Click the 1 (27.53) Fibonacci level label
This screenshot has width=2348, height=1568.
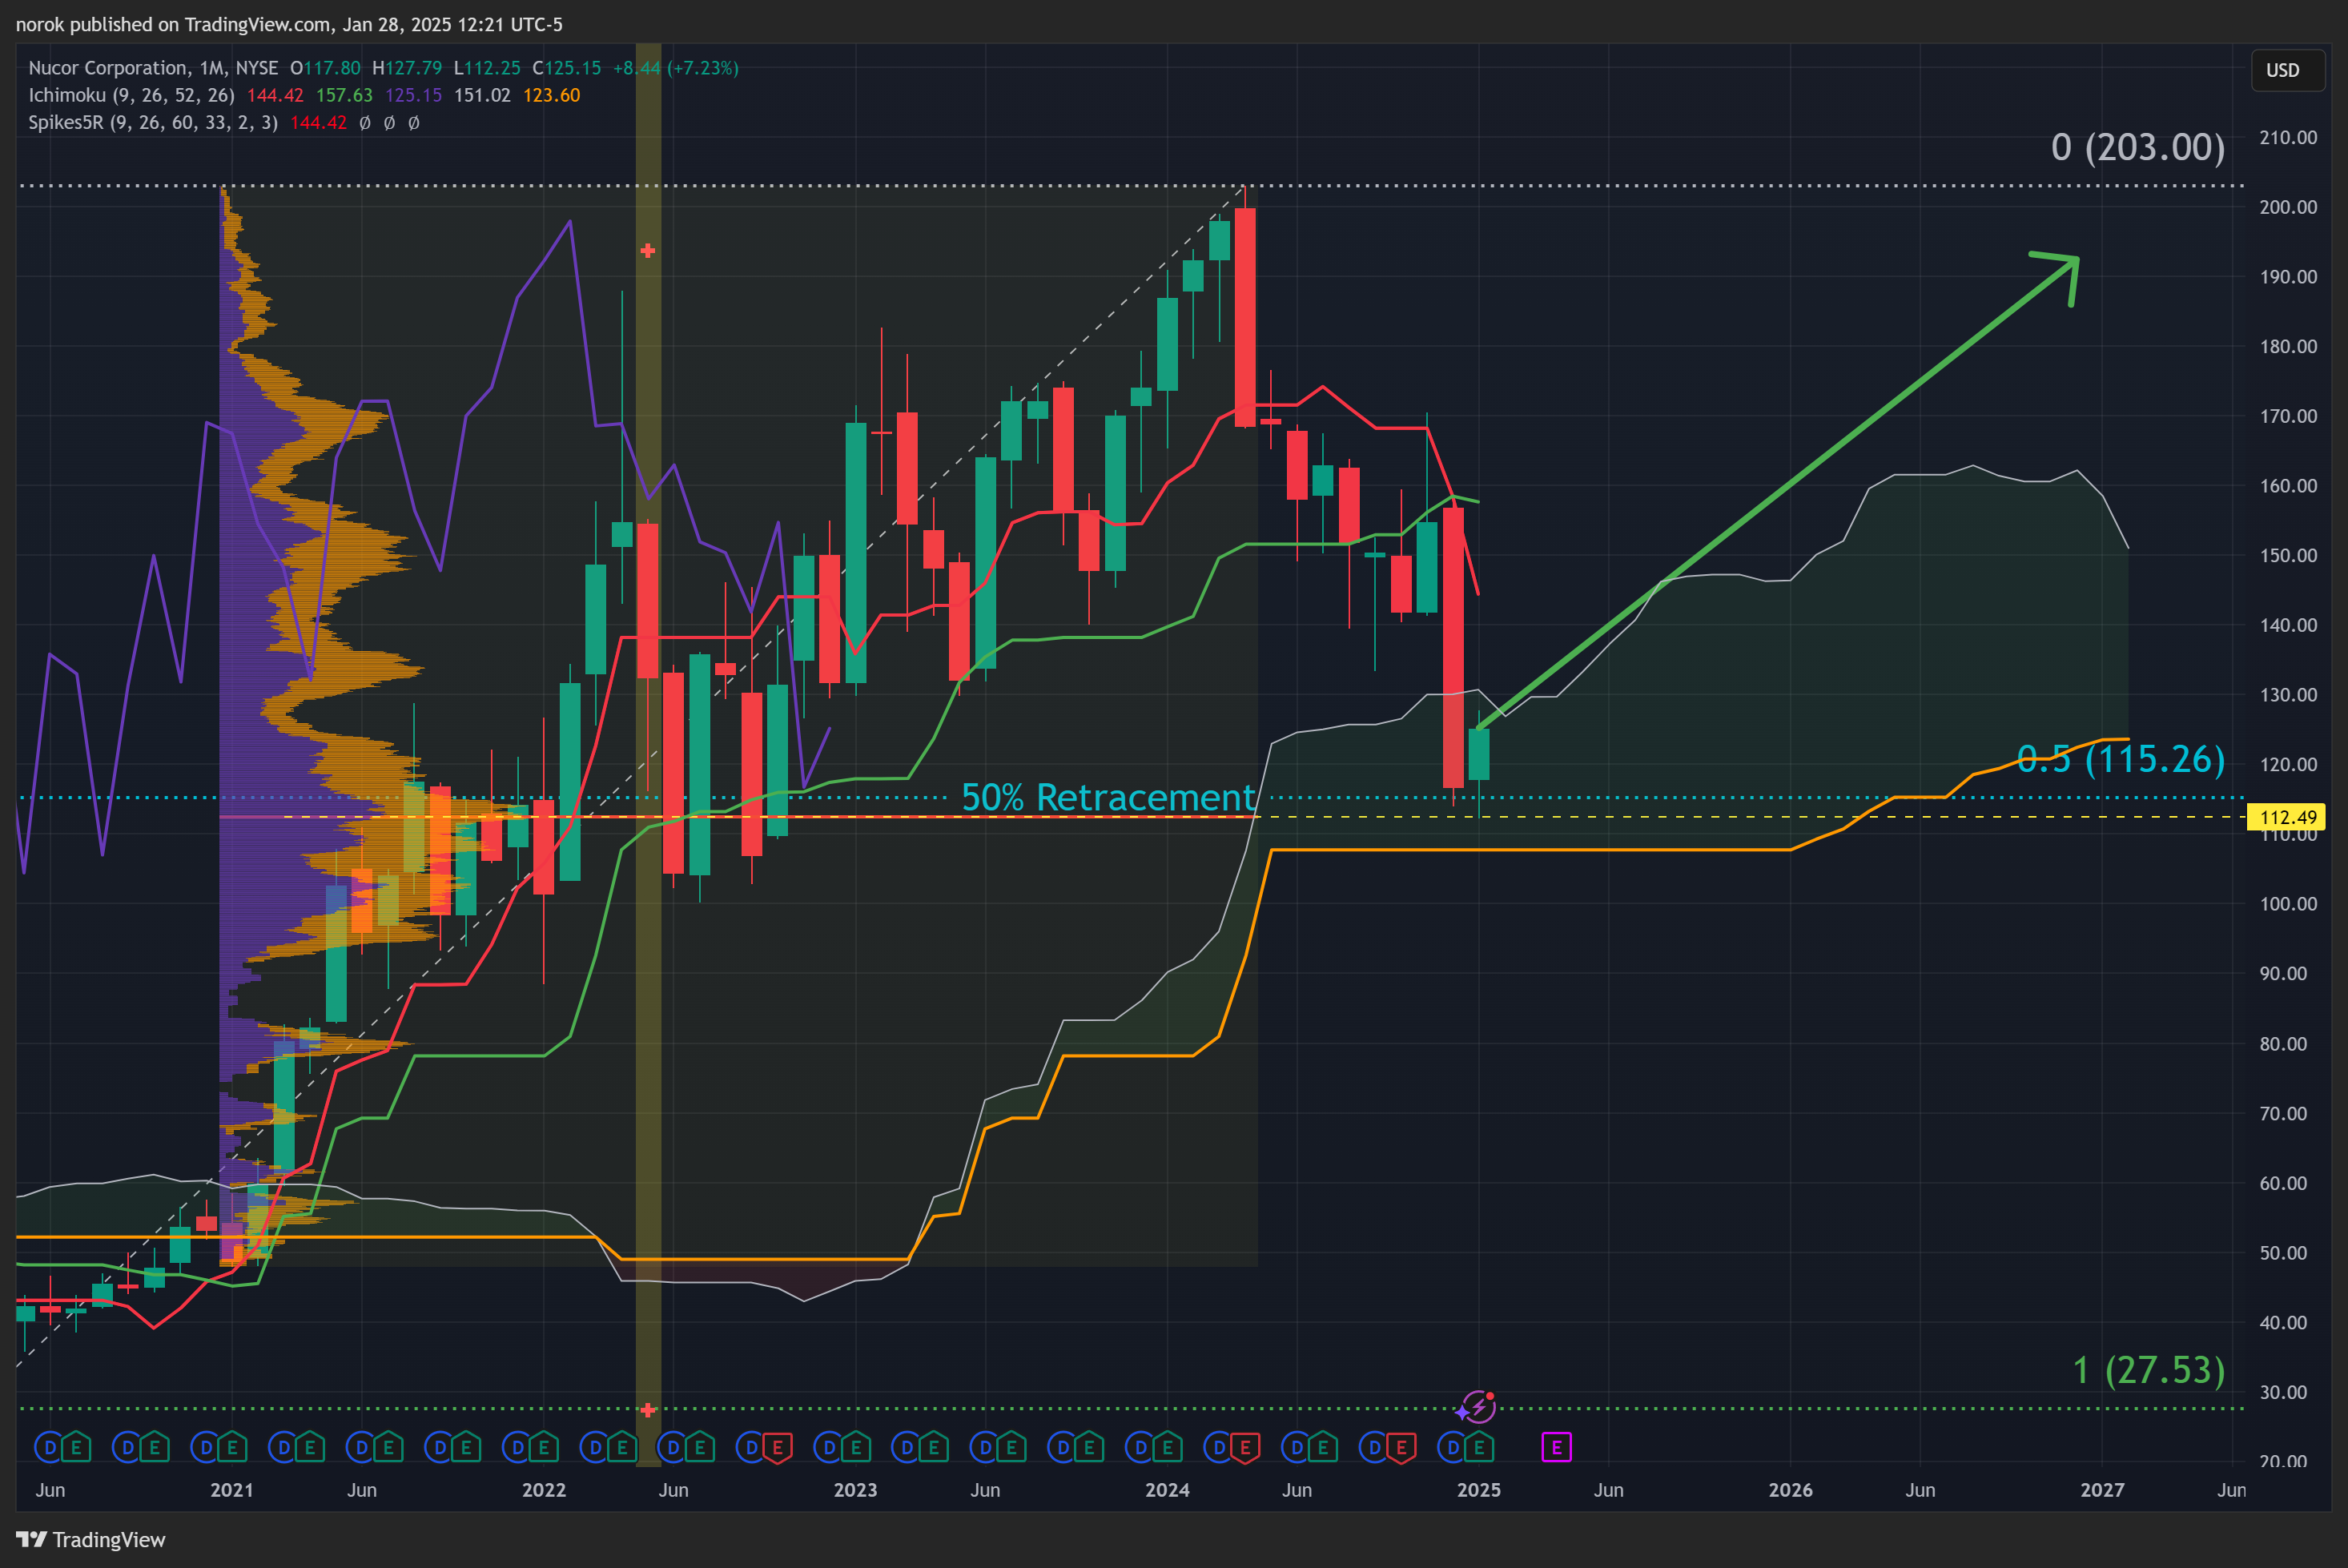point(2149,1370)
